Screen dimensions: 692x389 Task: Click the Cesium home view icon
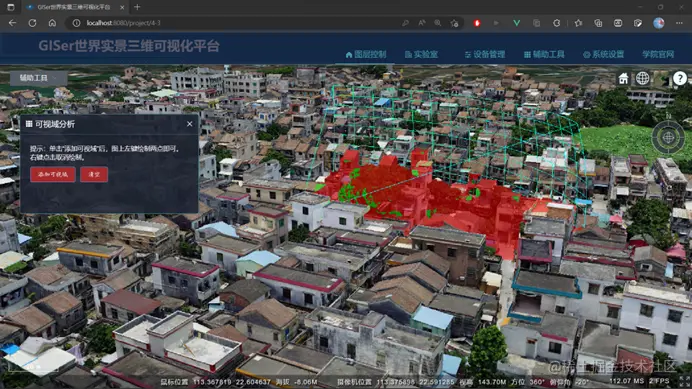[x=623, y=79]
